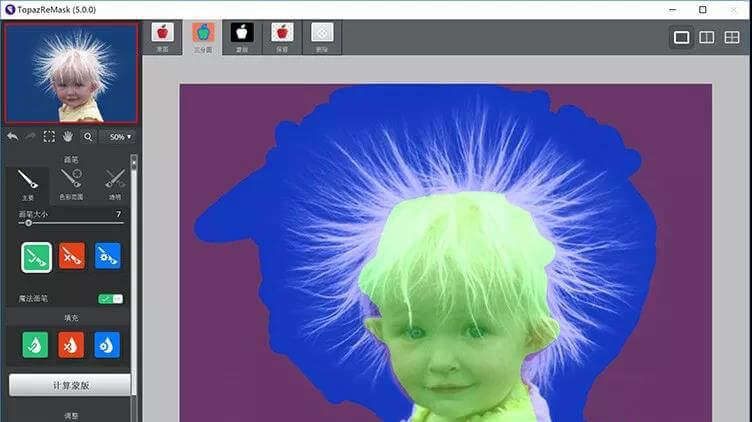Choose the green keep brush
752x422 pixels.
coord(36,257)
